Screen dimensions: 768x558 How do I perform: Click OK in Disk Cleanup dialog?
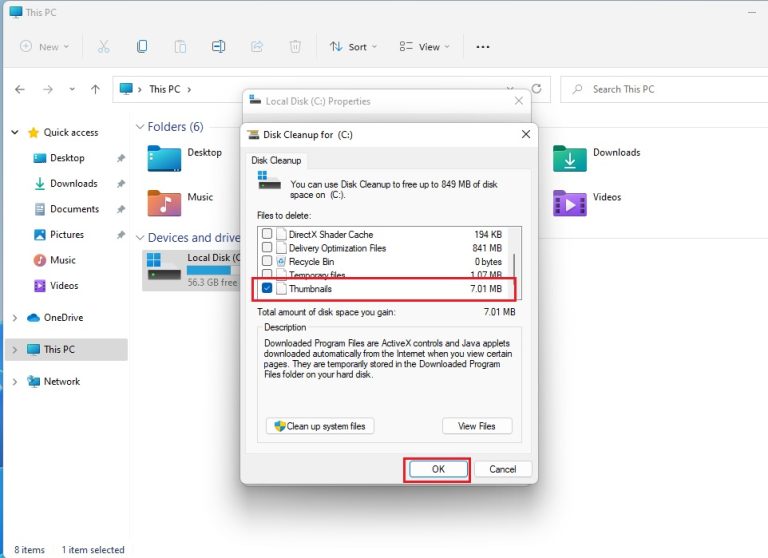click(x=438, y=469)
